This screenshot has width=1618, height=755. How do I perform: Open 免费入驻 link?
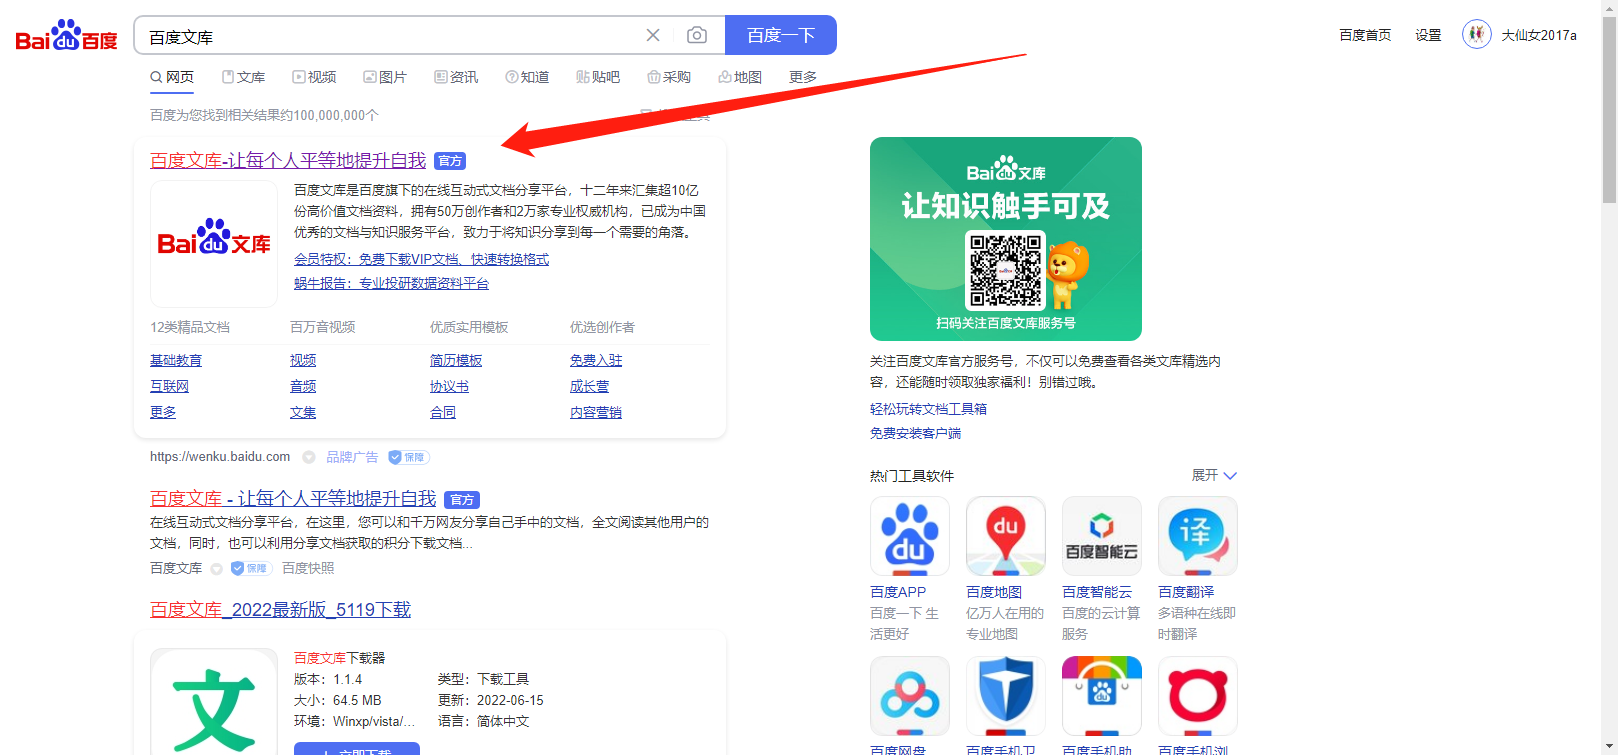click(596, 360)
